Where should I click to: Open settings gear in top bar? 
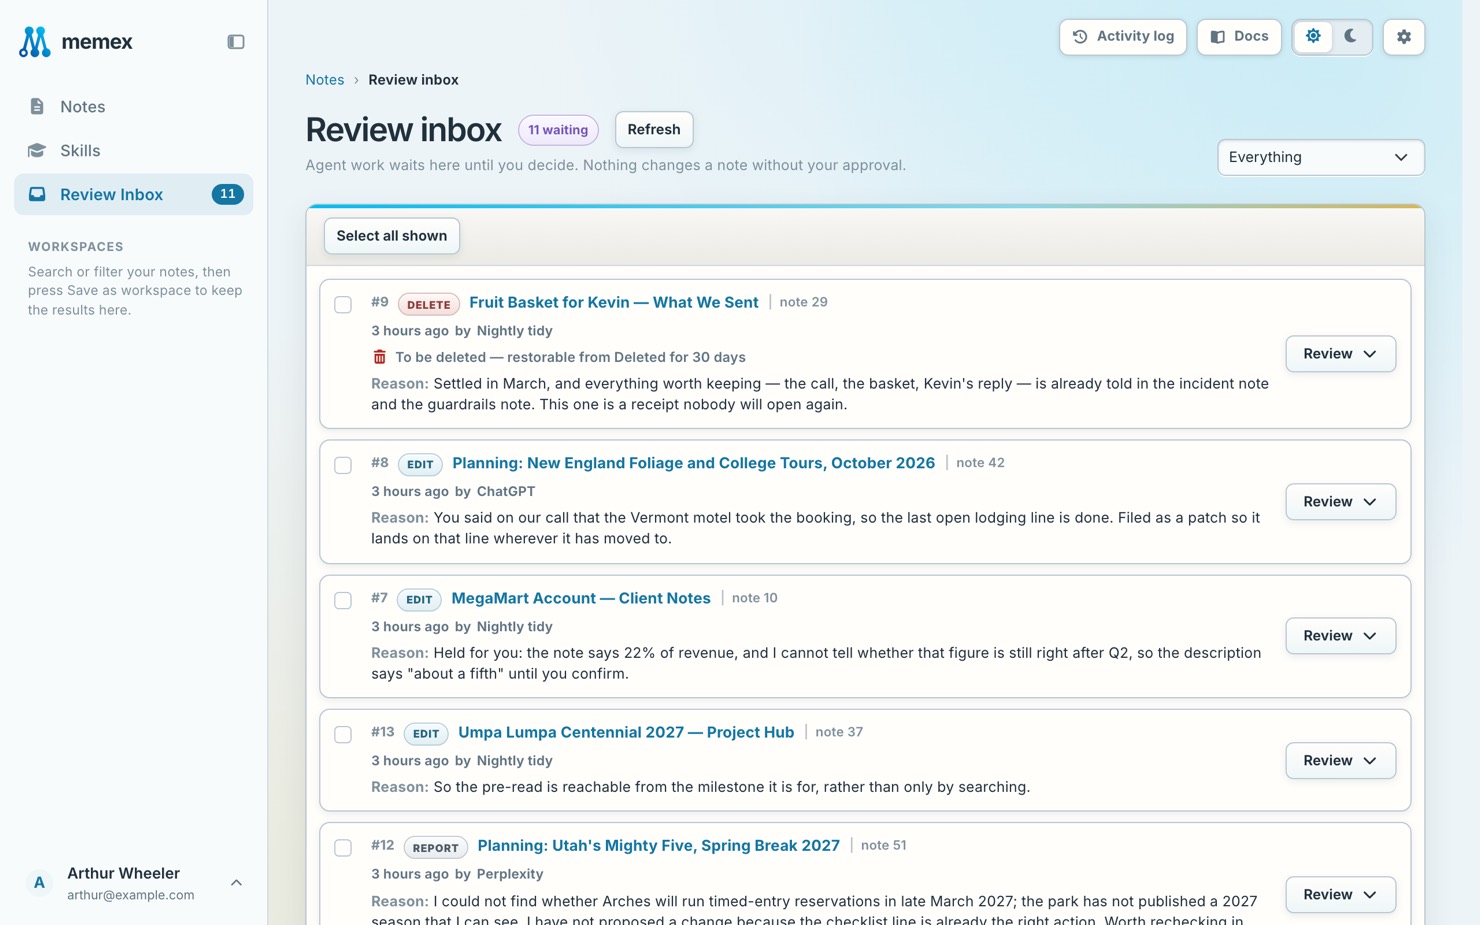point(1404,37)
